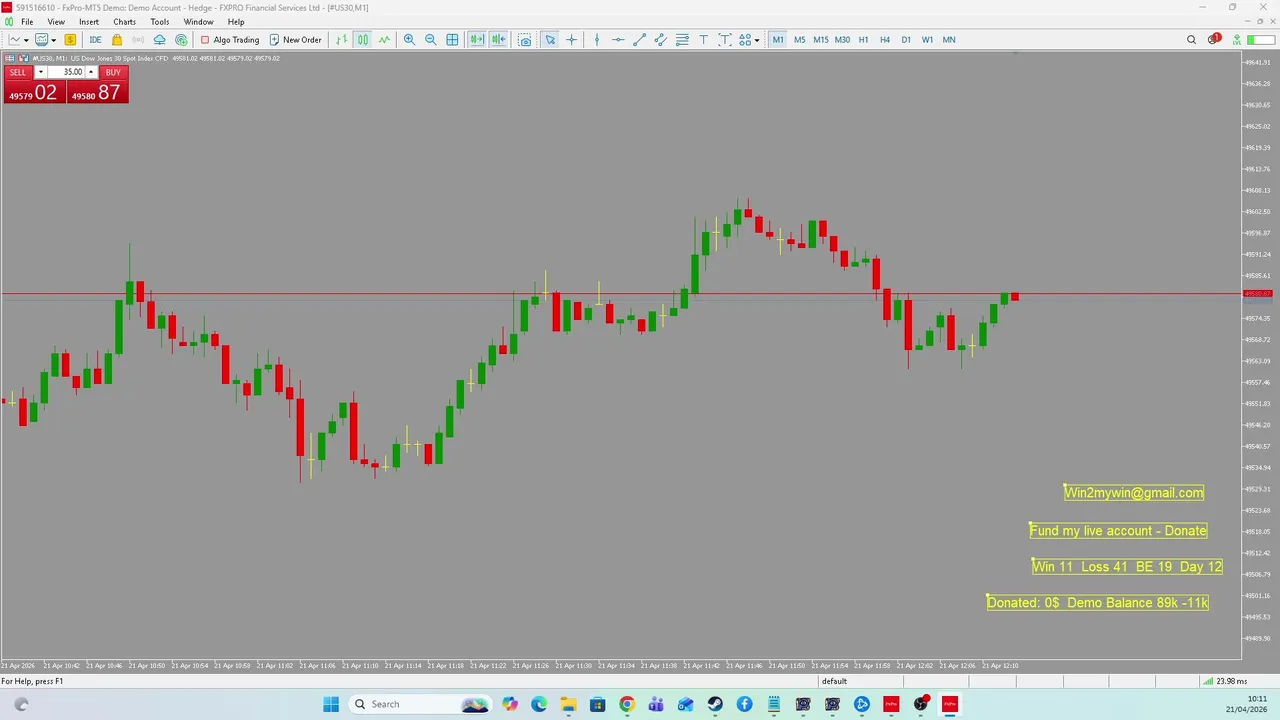This screenshot has width=1280, height=720.
Task: Open the Signals radio icon
Action: point(138,40)
